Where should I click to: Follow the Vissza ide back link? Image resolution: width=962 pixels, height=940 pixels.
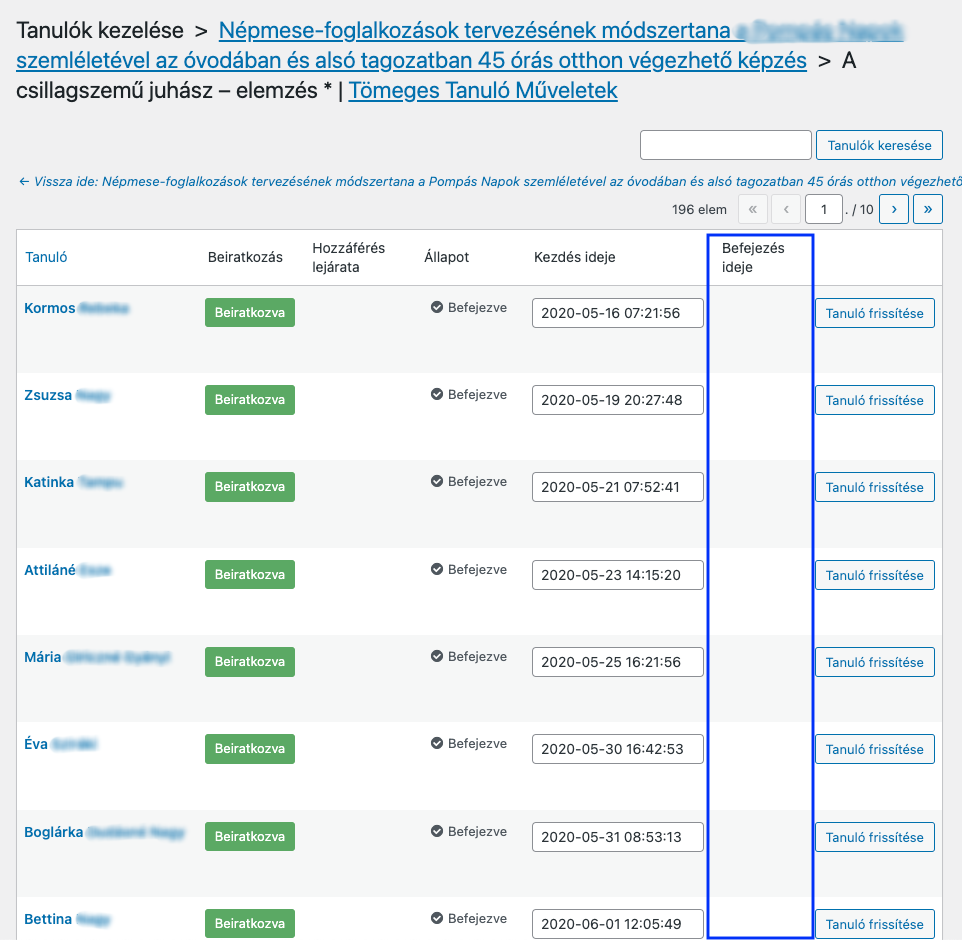490,182
